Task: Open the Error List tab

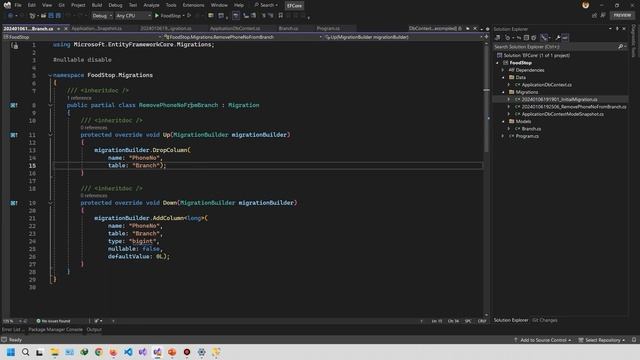Action: pyautogui.click(x=12, y=330)
